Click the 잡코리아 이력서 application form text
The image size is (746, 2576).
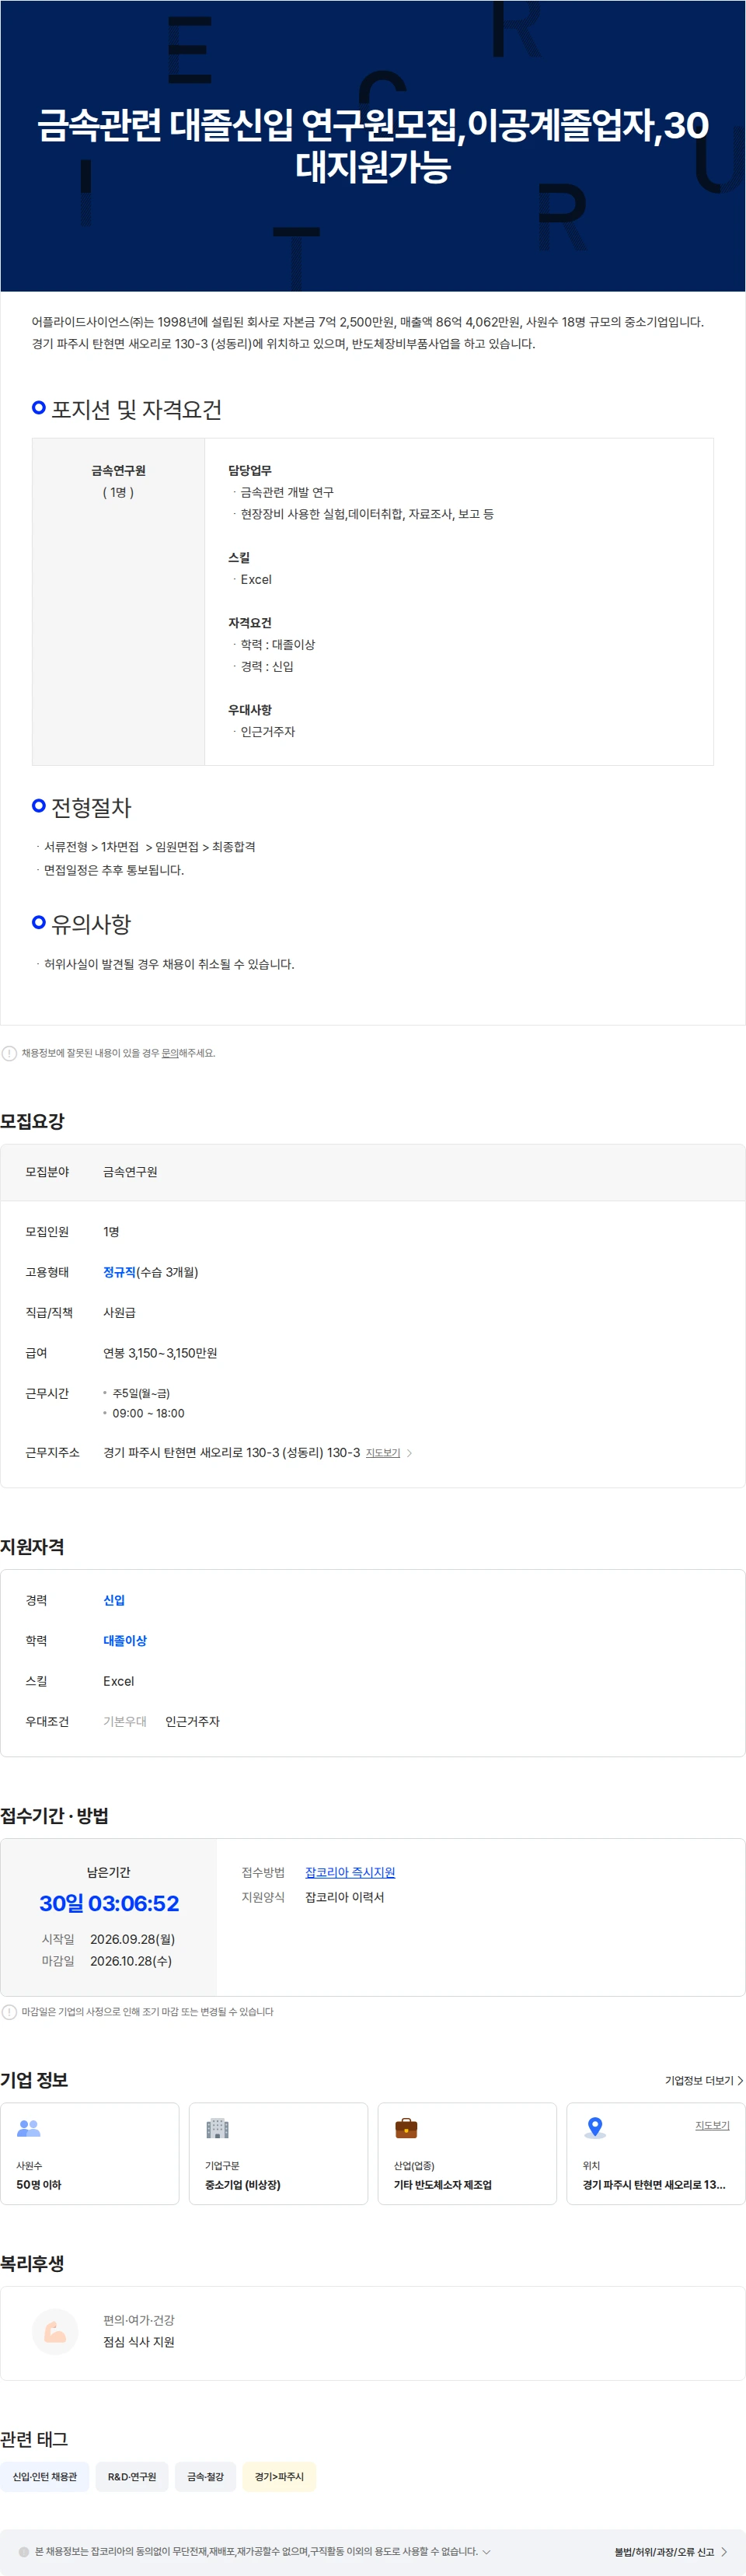coord(345,1897)
